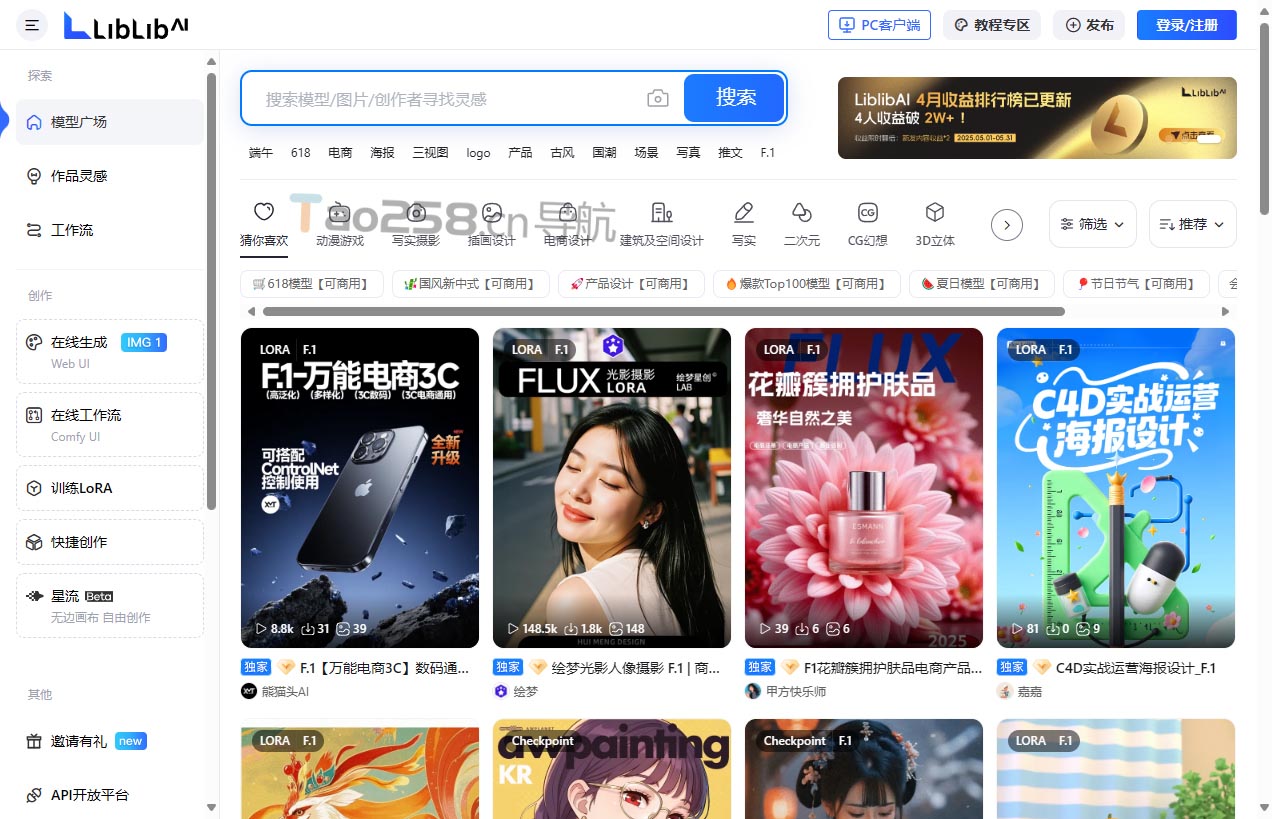Open 邀请有礼 gift page
Image resolution: width=1272 pixels, height=819 pixels.
pyautogui.click(x=110, y=741)
